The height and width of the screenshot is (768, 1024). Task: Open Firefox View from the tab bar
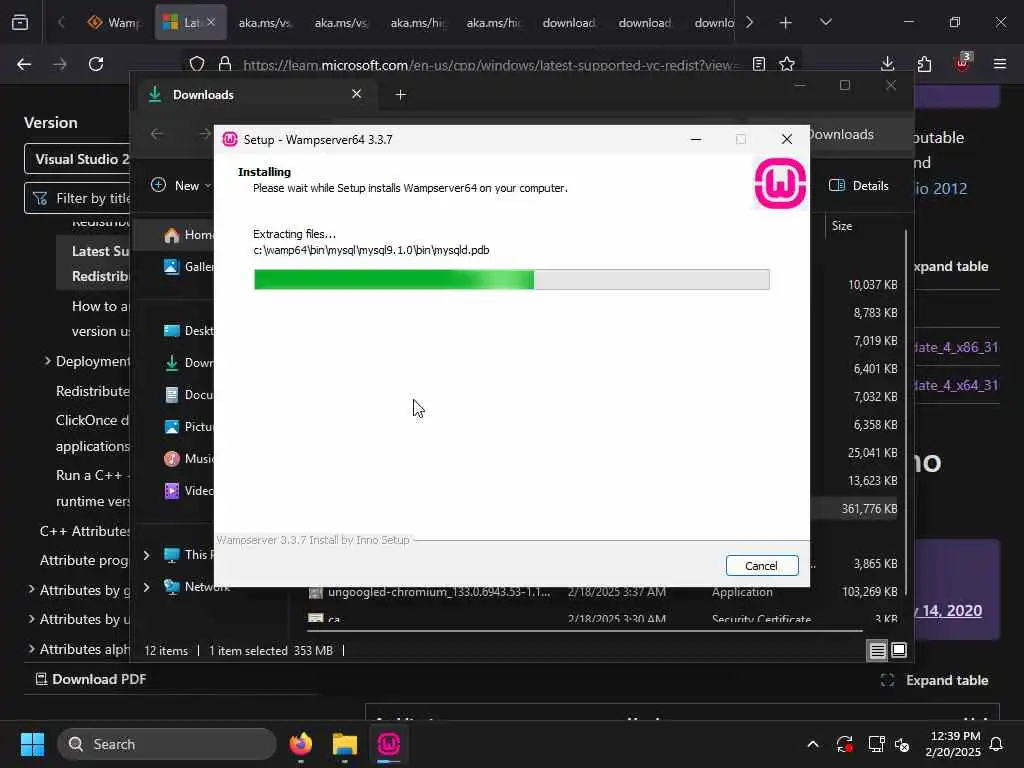pyautogui.click(x=20, y=23)
